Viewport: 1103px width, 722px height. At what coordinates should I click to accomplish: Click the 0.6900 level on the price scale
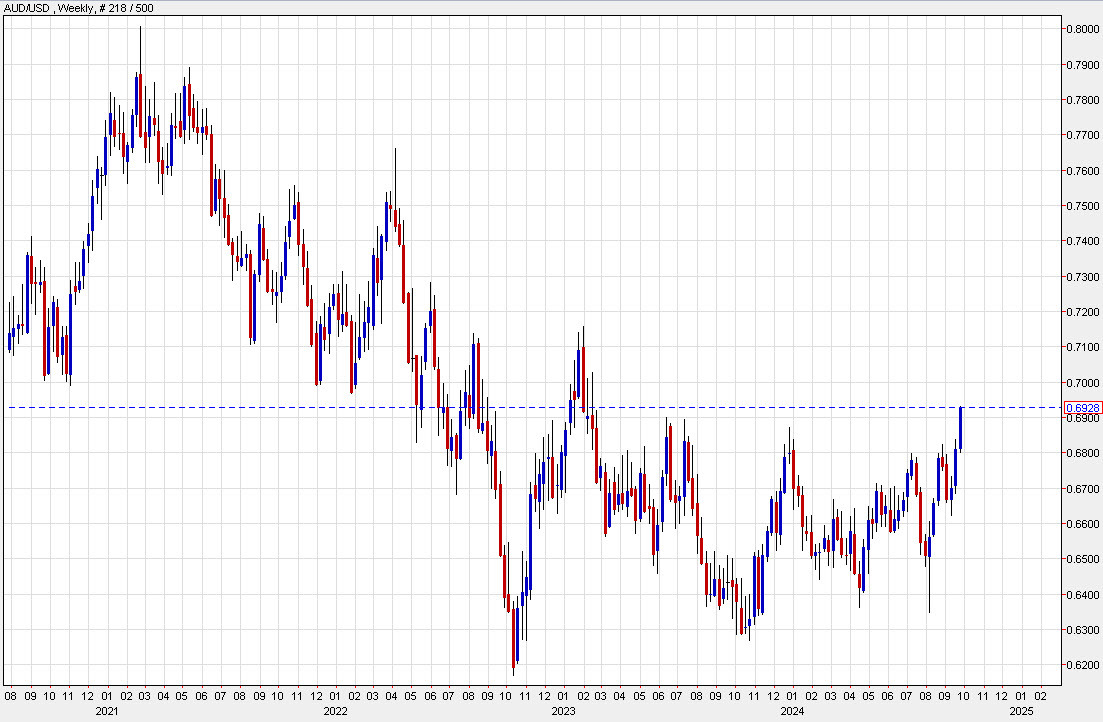click(x=1081, y=417)
